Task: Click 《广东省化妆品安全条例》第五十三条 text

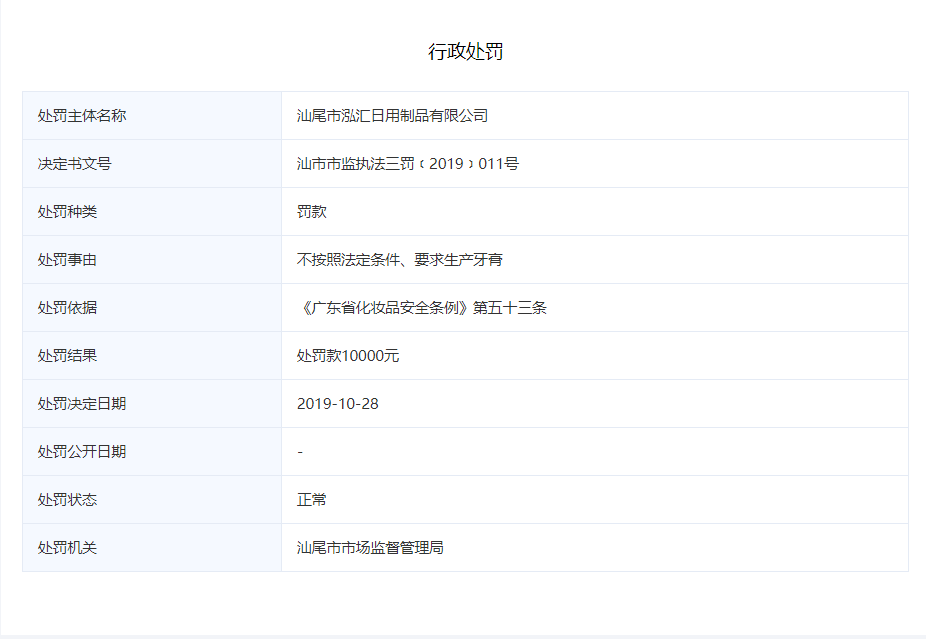Action: pos(422,308)
